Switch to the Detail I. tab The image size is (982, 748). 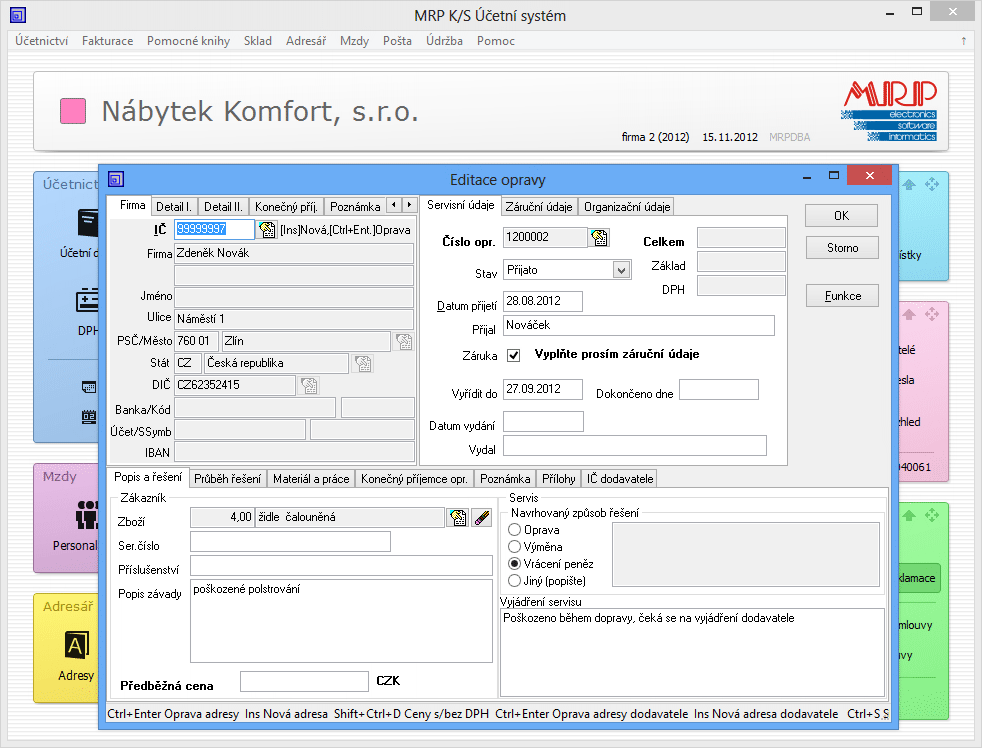coord(173,207)
